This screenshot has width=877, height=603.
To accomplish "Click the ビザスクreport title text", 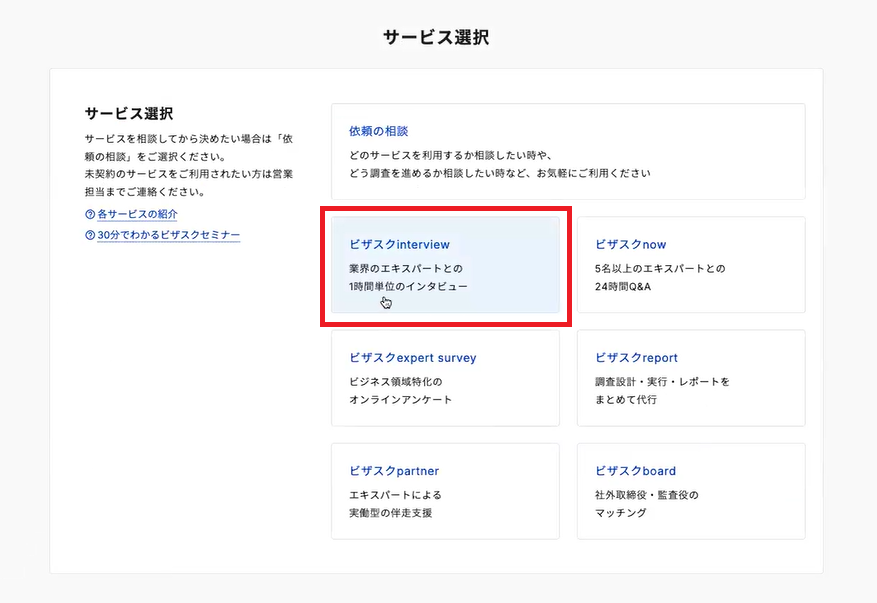I will pyautogui.click(x=636, y=357).
